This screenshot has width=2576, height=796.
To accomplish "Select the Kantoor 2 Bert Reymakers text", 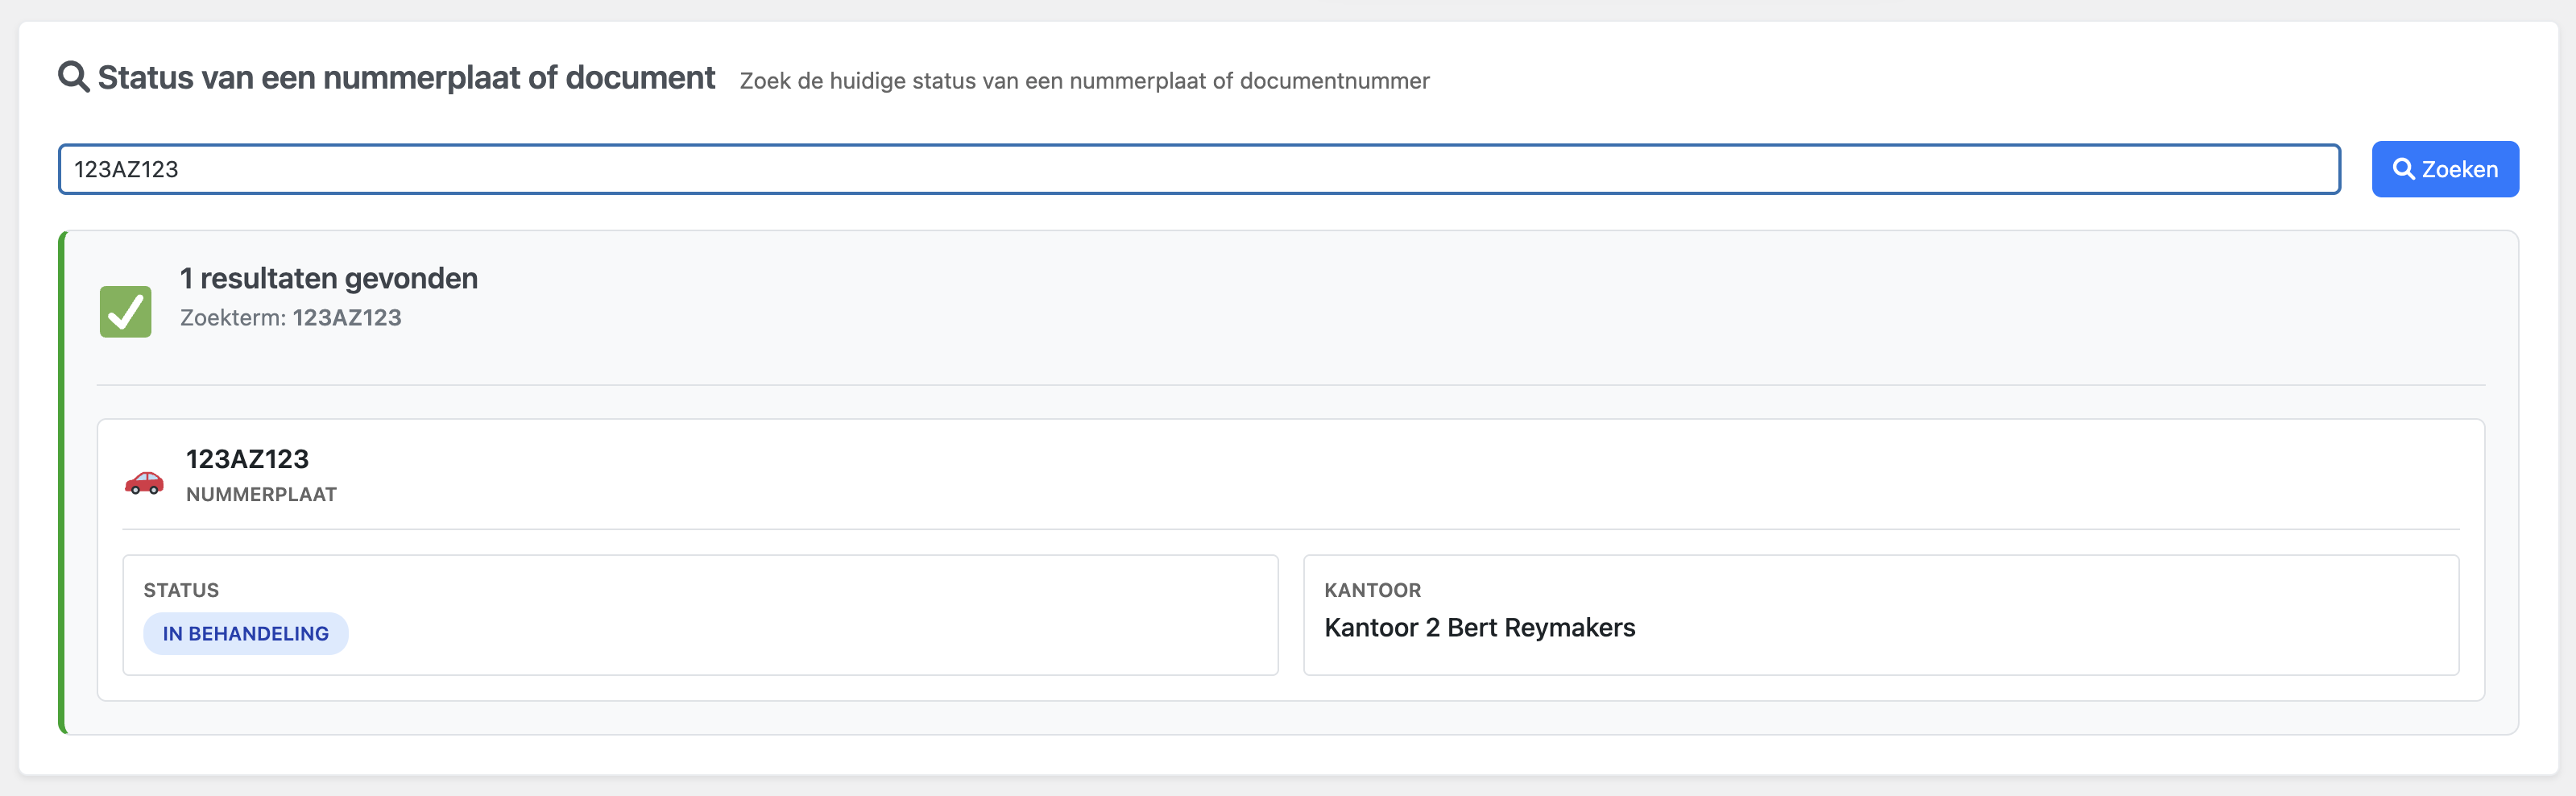I will point(1479,628).
